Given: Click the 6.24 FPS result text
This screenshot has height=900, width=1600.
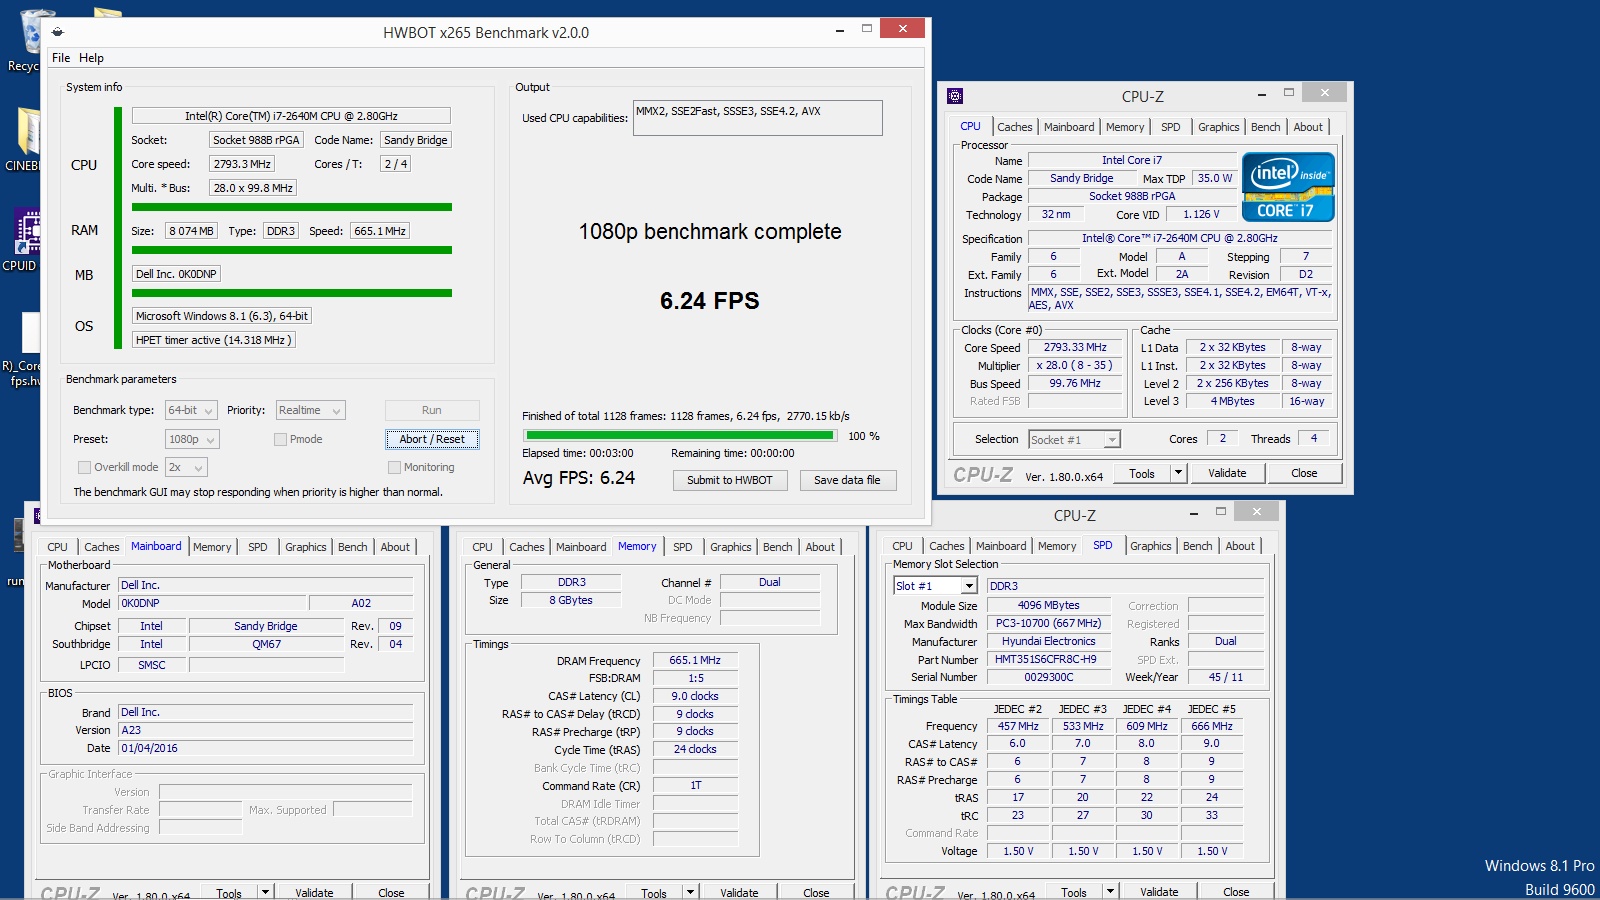Looking at the screenshot, I should point(709,301).
